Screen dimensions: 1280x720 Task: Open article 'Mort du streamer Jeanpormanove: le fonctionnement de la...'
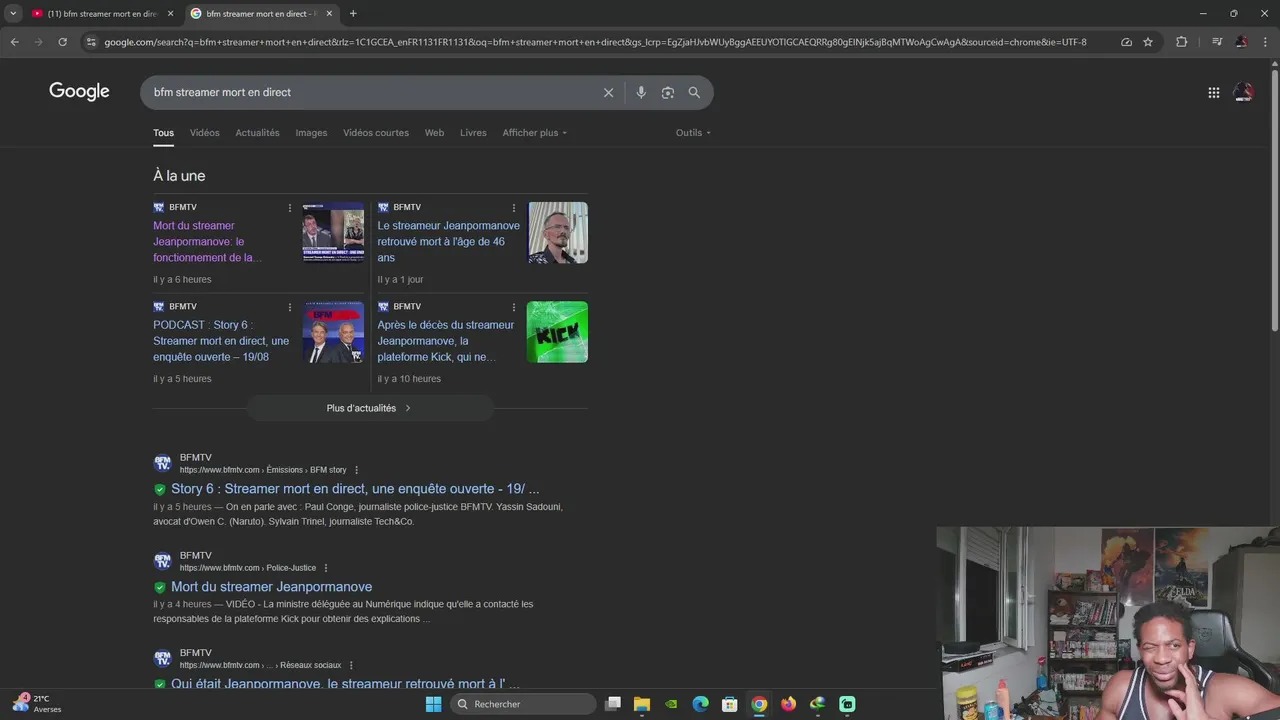pos(207,242)
